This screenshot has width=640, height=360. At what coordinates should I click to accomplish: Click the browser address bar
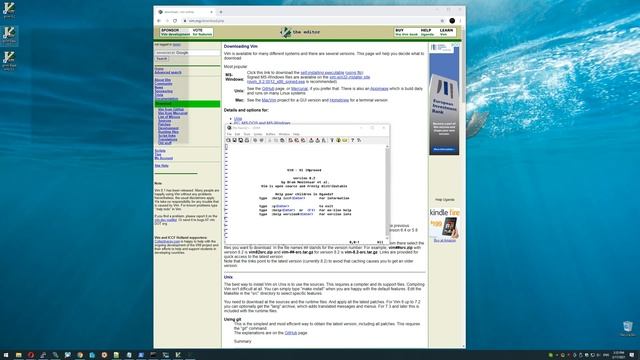click(312, 20)
